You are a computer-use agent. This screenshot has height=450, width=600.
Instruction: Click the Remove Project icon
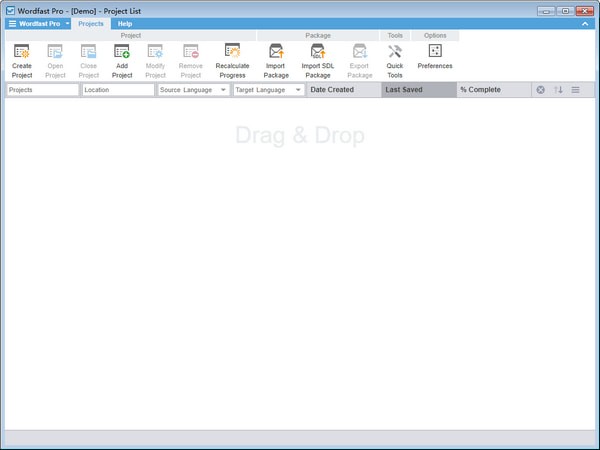click(191, 51)
